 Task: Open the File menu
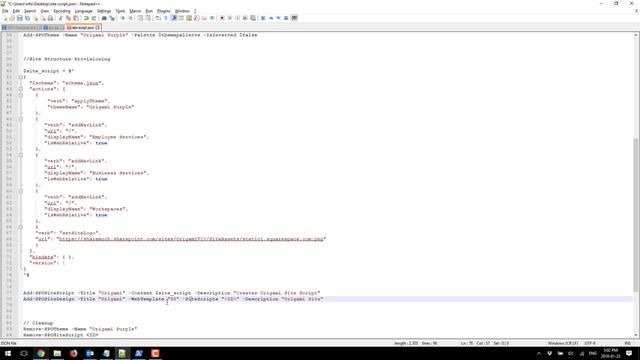[x=5, y=11]
